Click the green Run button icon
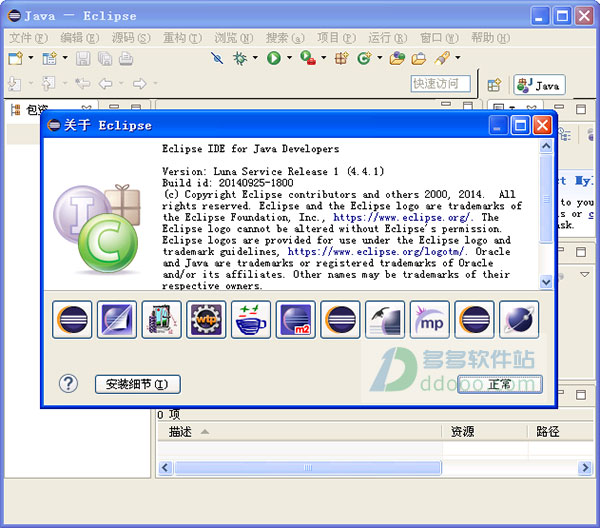The image size is (600, 528). click(274, 59)
